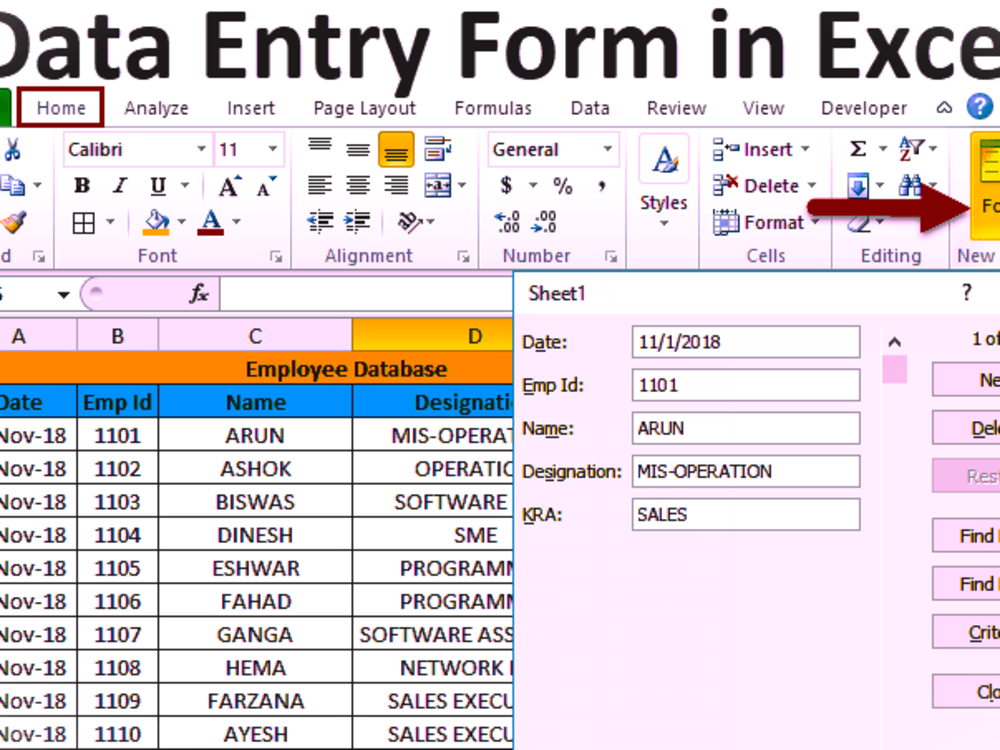This screenshot has width=1000, height=750.
Task: Apply the Comma Style format
Action: pyautogui.click(x=601, y=186)
